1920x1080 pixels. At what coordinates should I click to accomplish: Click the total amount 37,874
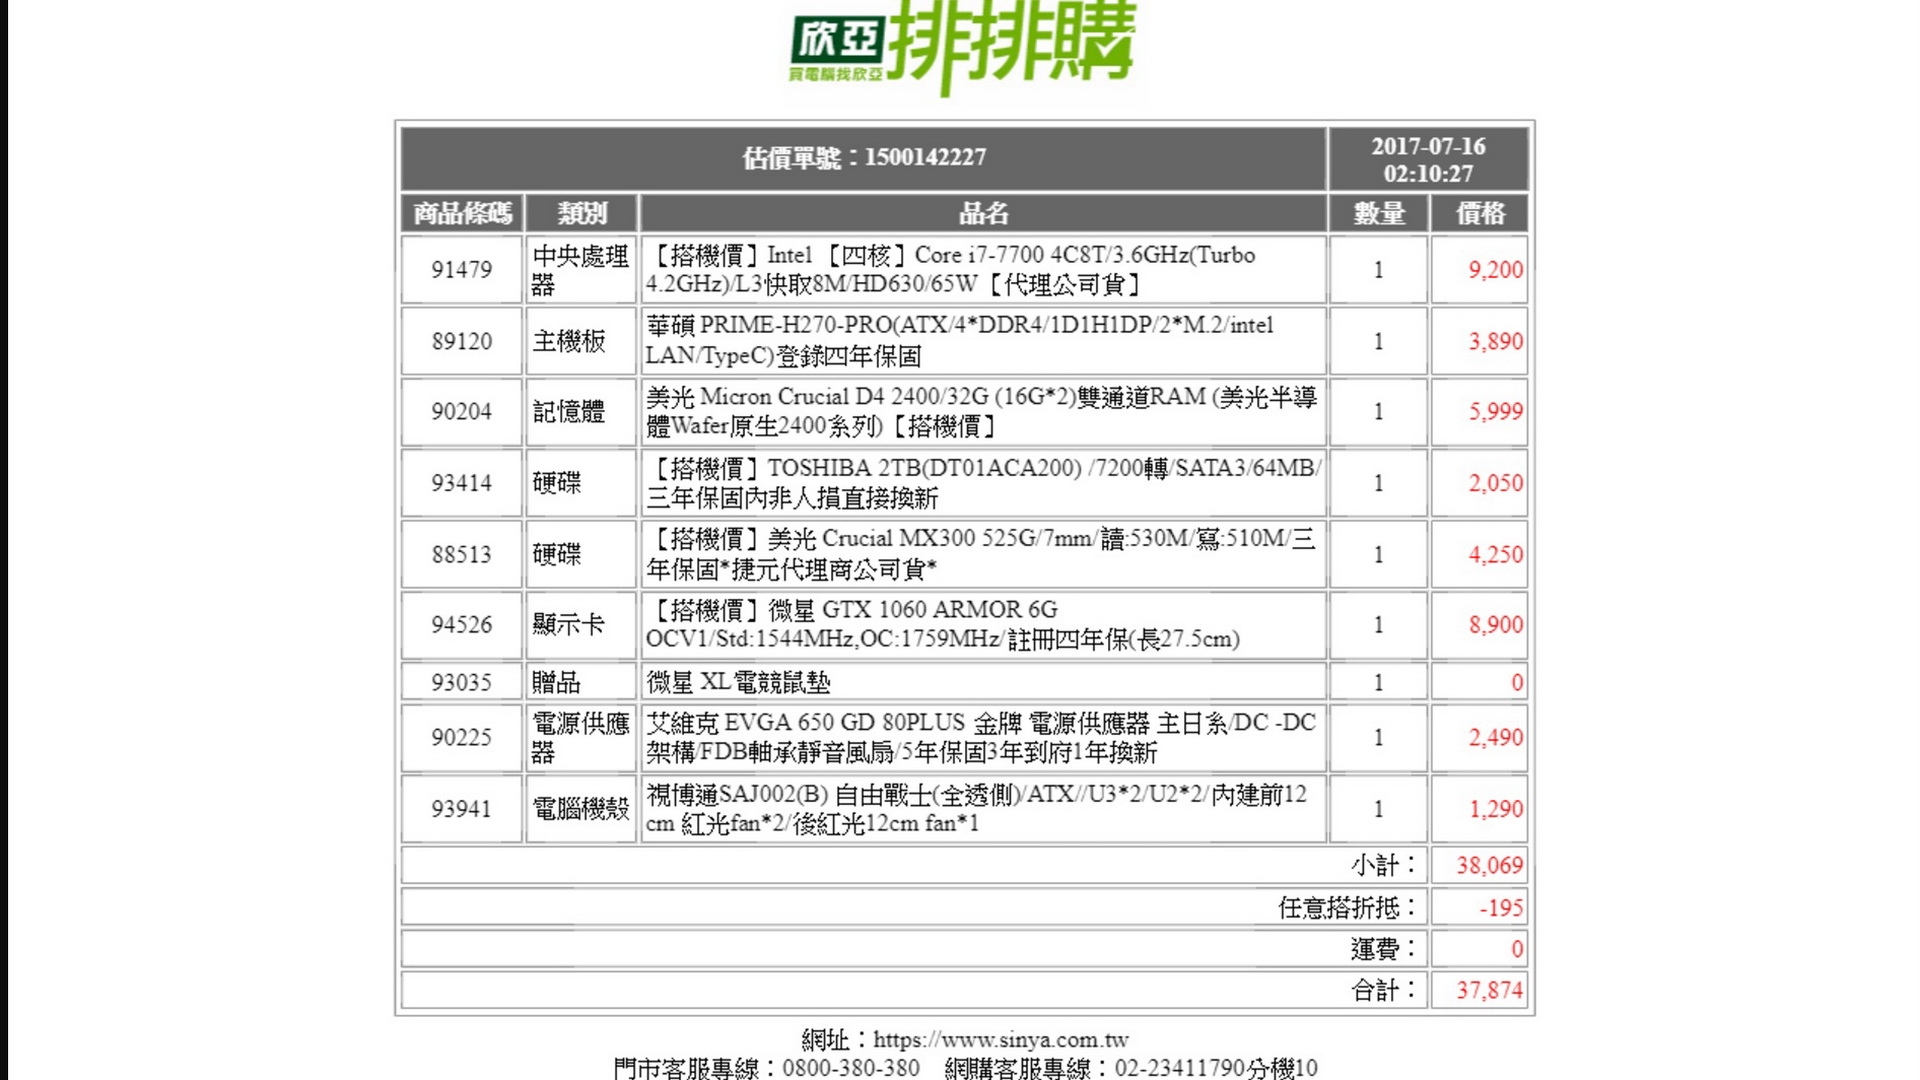coord(1489,991)
